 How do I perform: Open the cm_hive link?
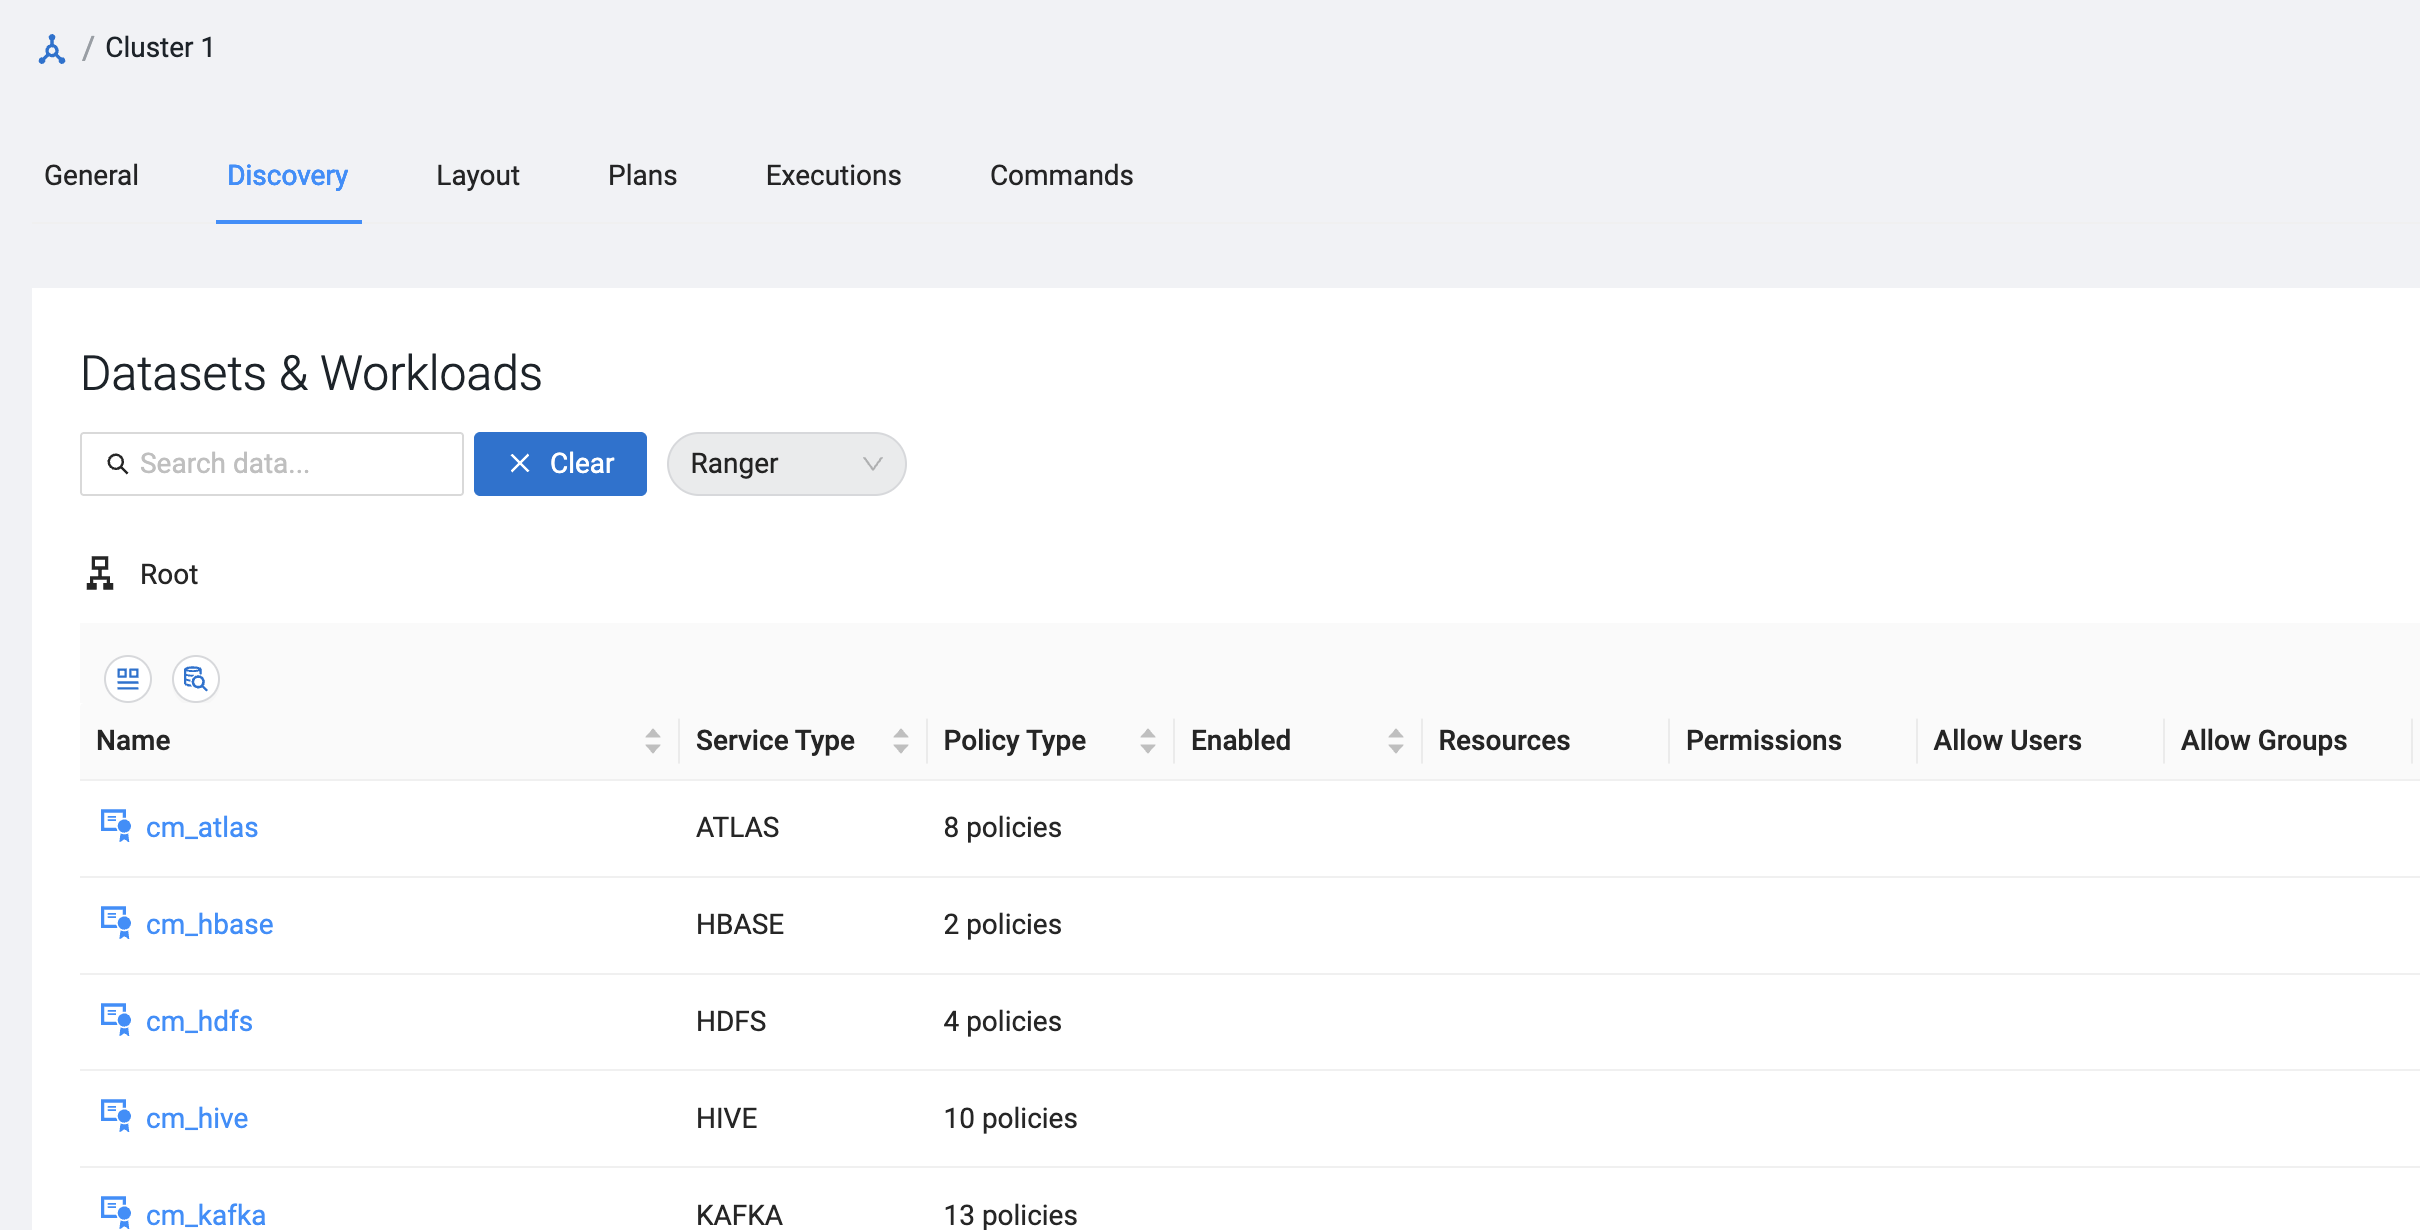pos(197,1119)
